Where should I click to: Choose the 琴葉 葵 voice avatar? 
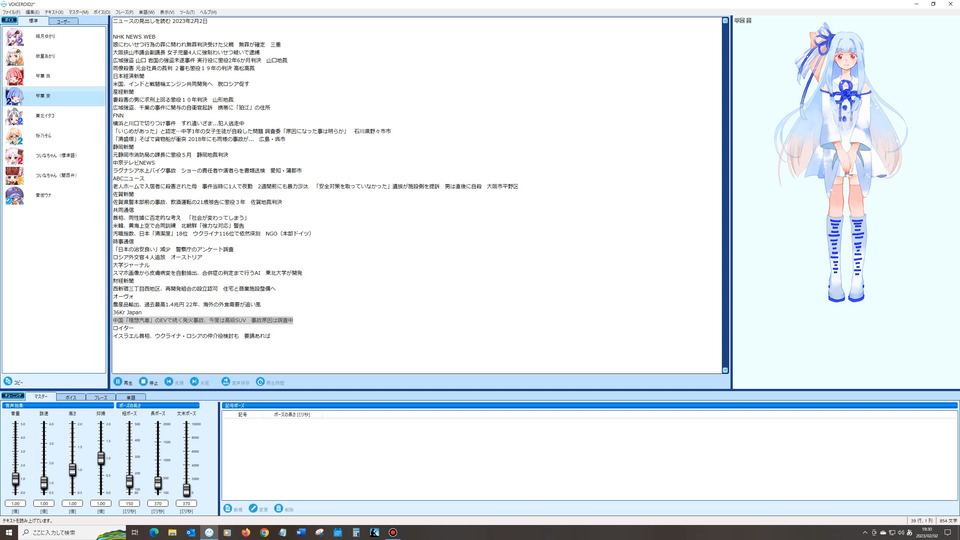point(15,96)
